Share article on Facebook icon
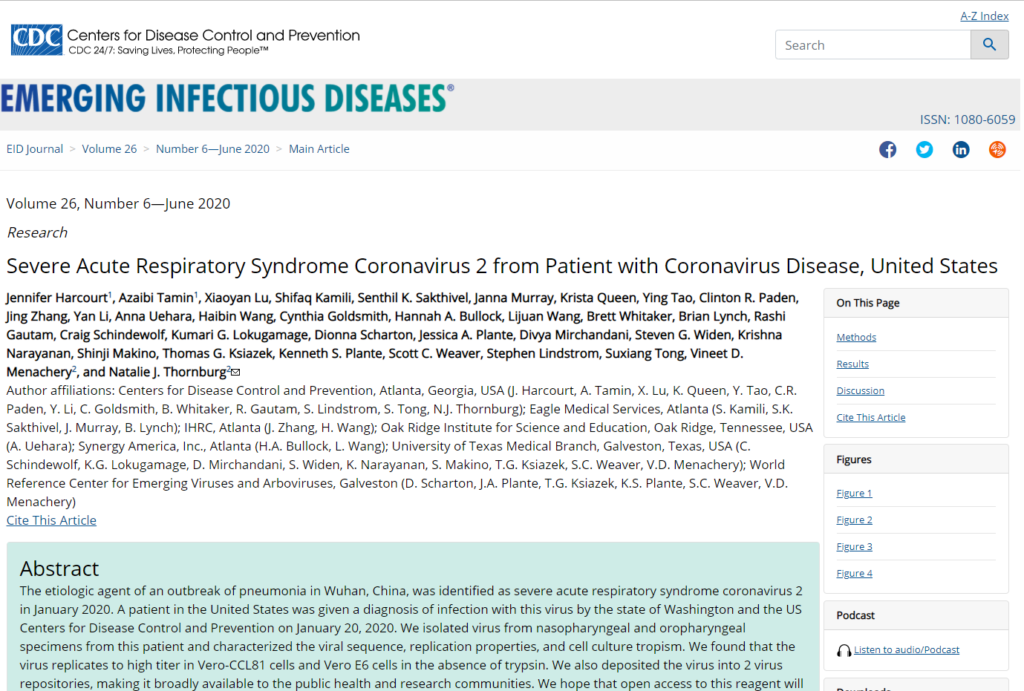The width and height of the screenshot is (1024, 691). click(888, 150)
